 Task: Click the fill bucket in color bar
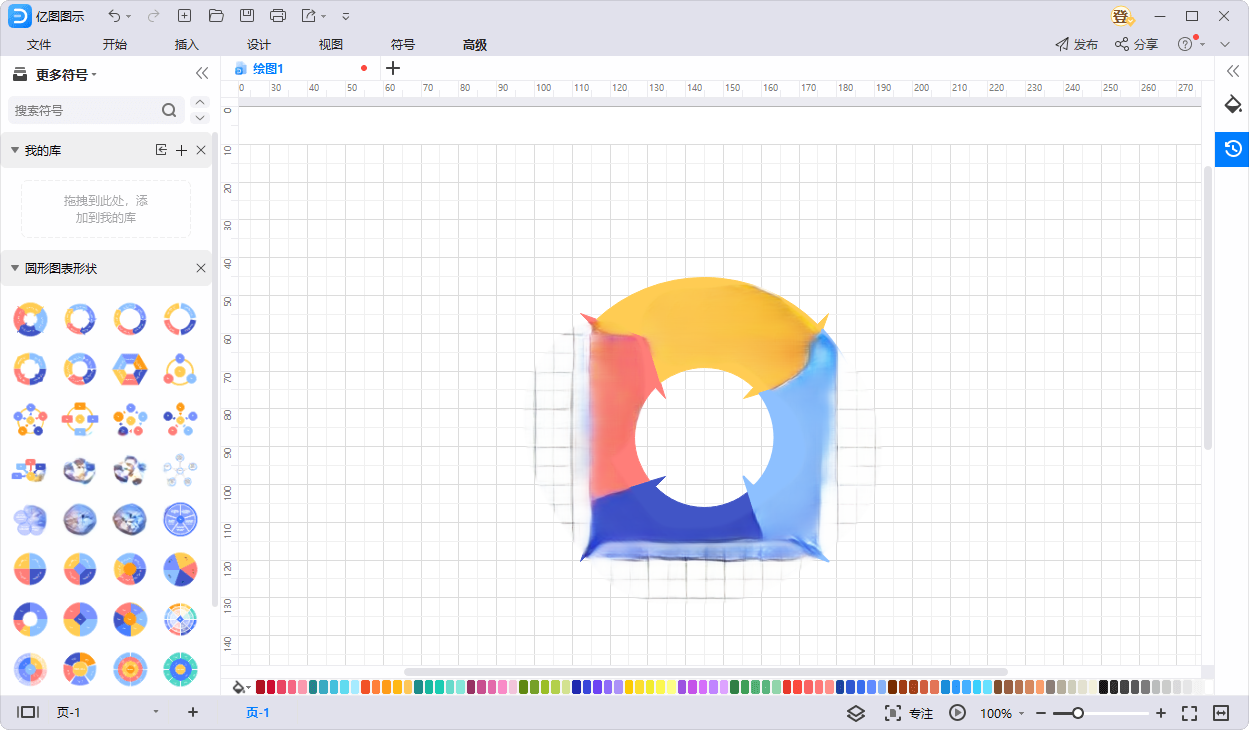pos(239,687)
